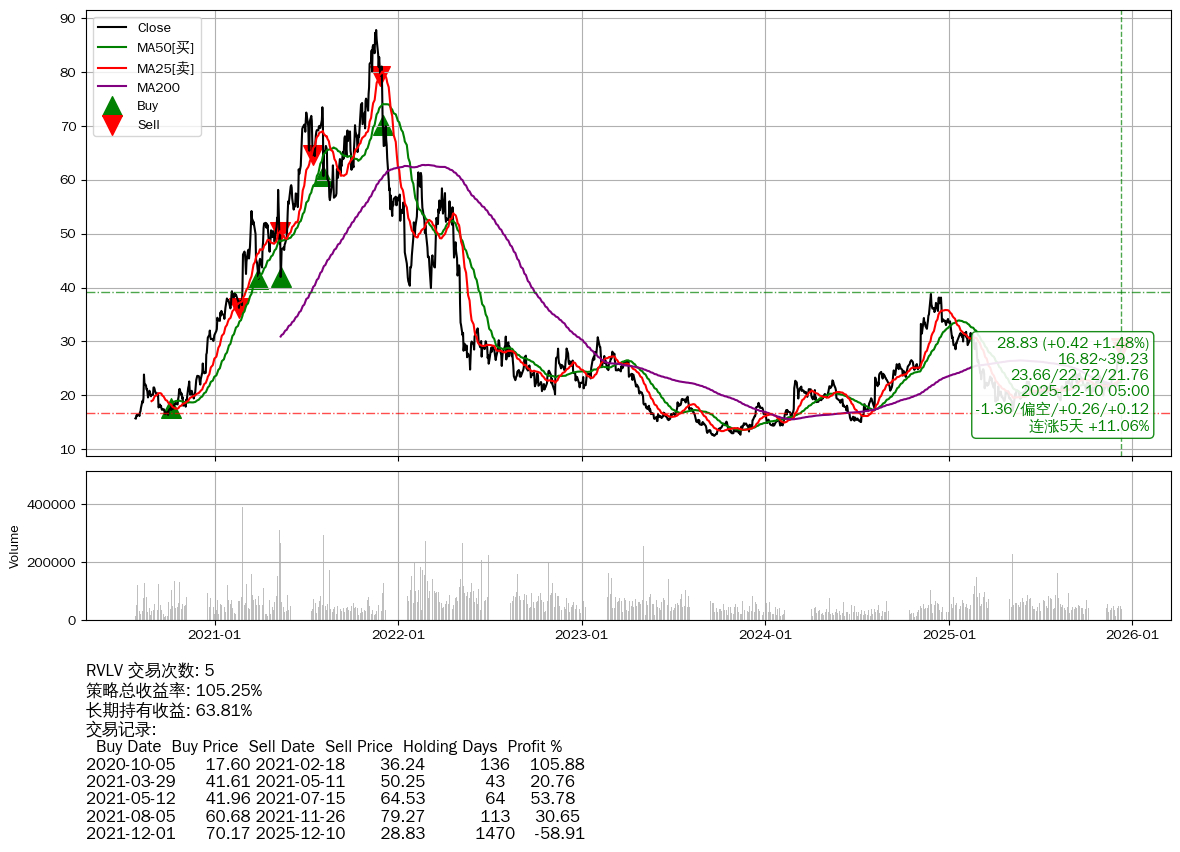The height and width of the screenshot is (852, 1180).
Task: Click the 2021-12-01 buy row in trade records
Action: pyautogui.click(x=335, y=833)
